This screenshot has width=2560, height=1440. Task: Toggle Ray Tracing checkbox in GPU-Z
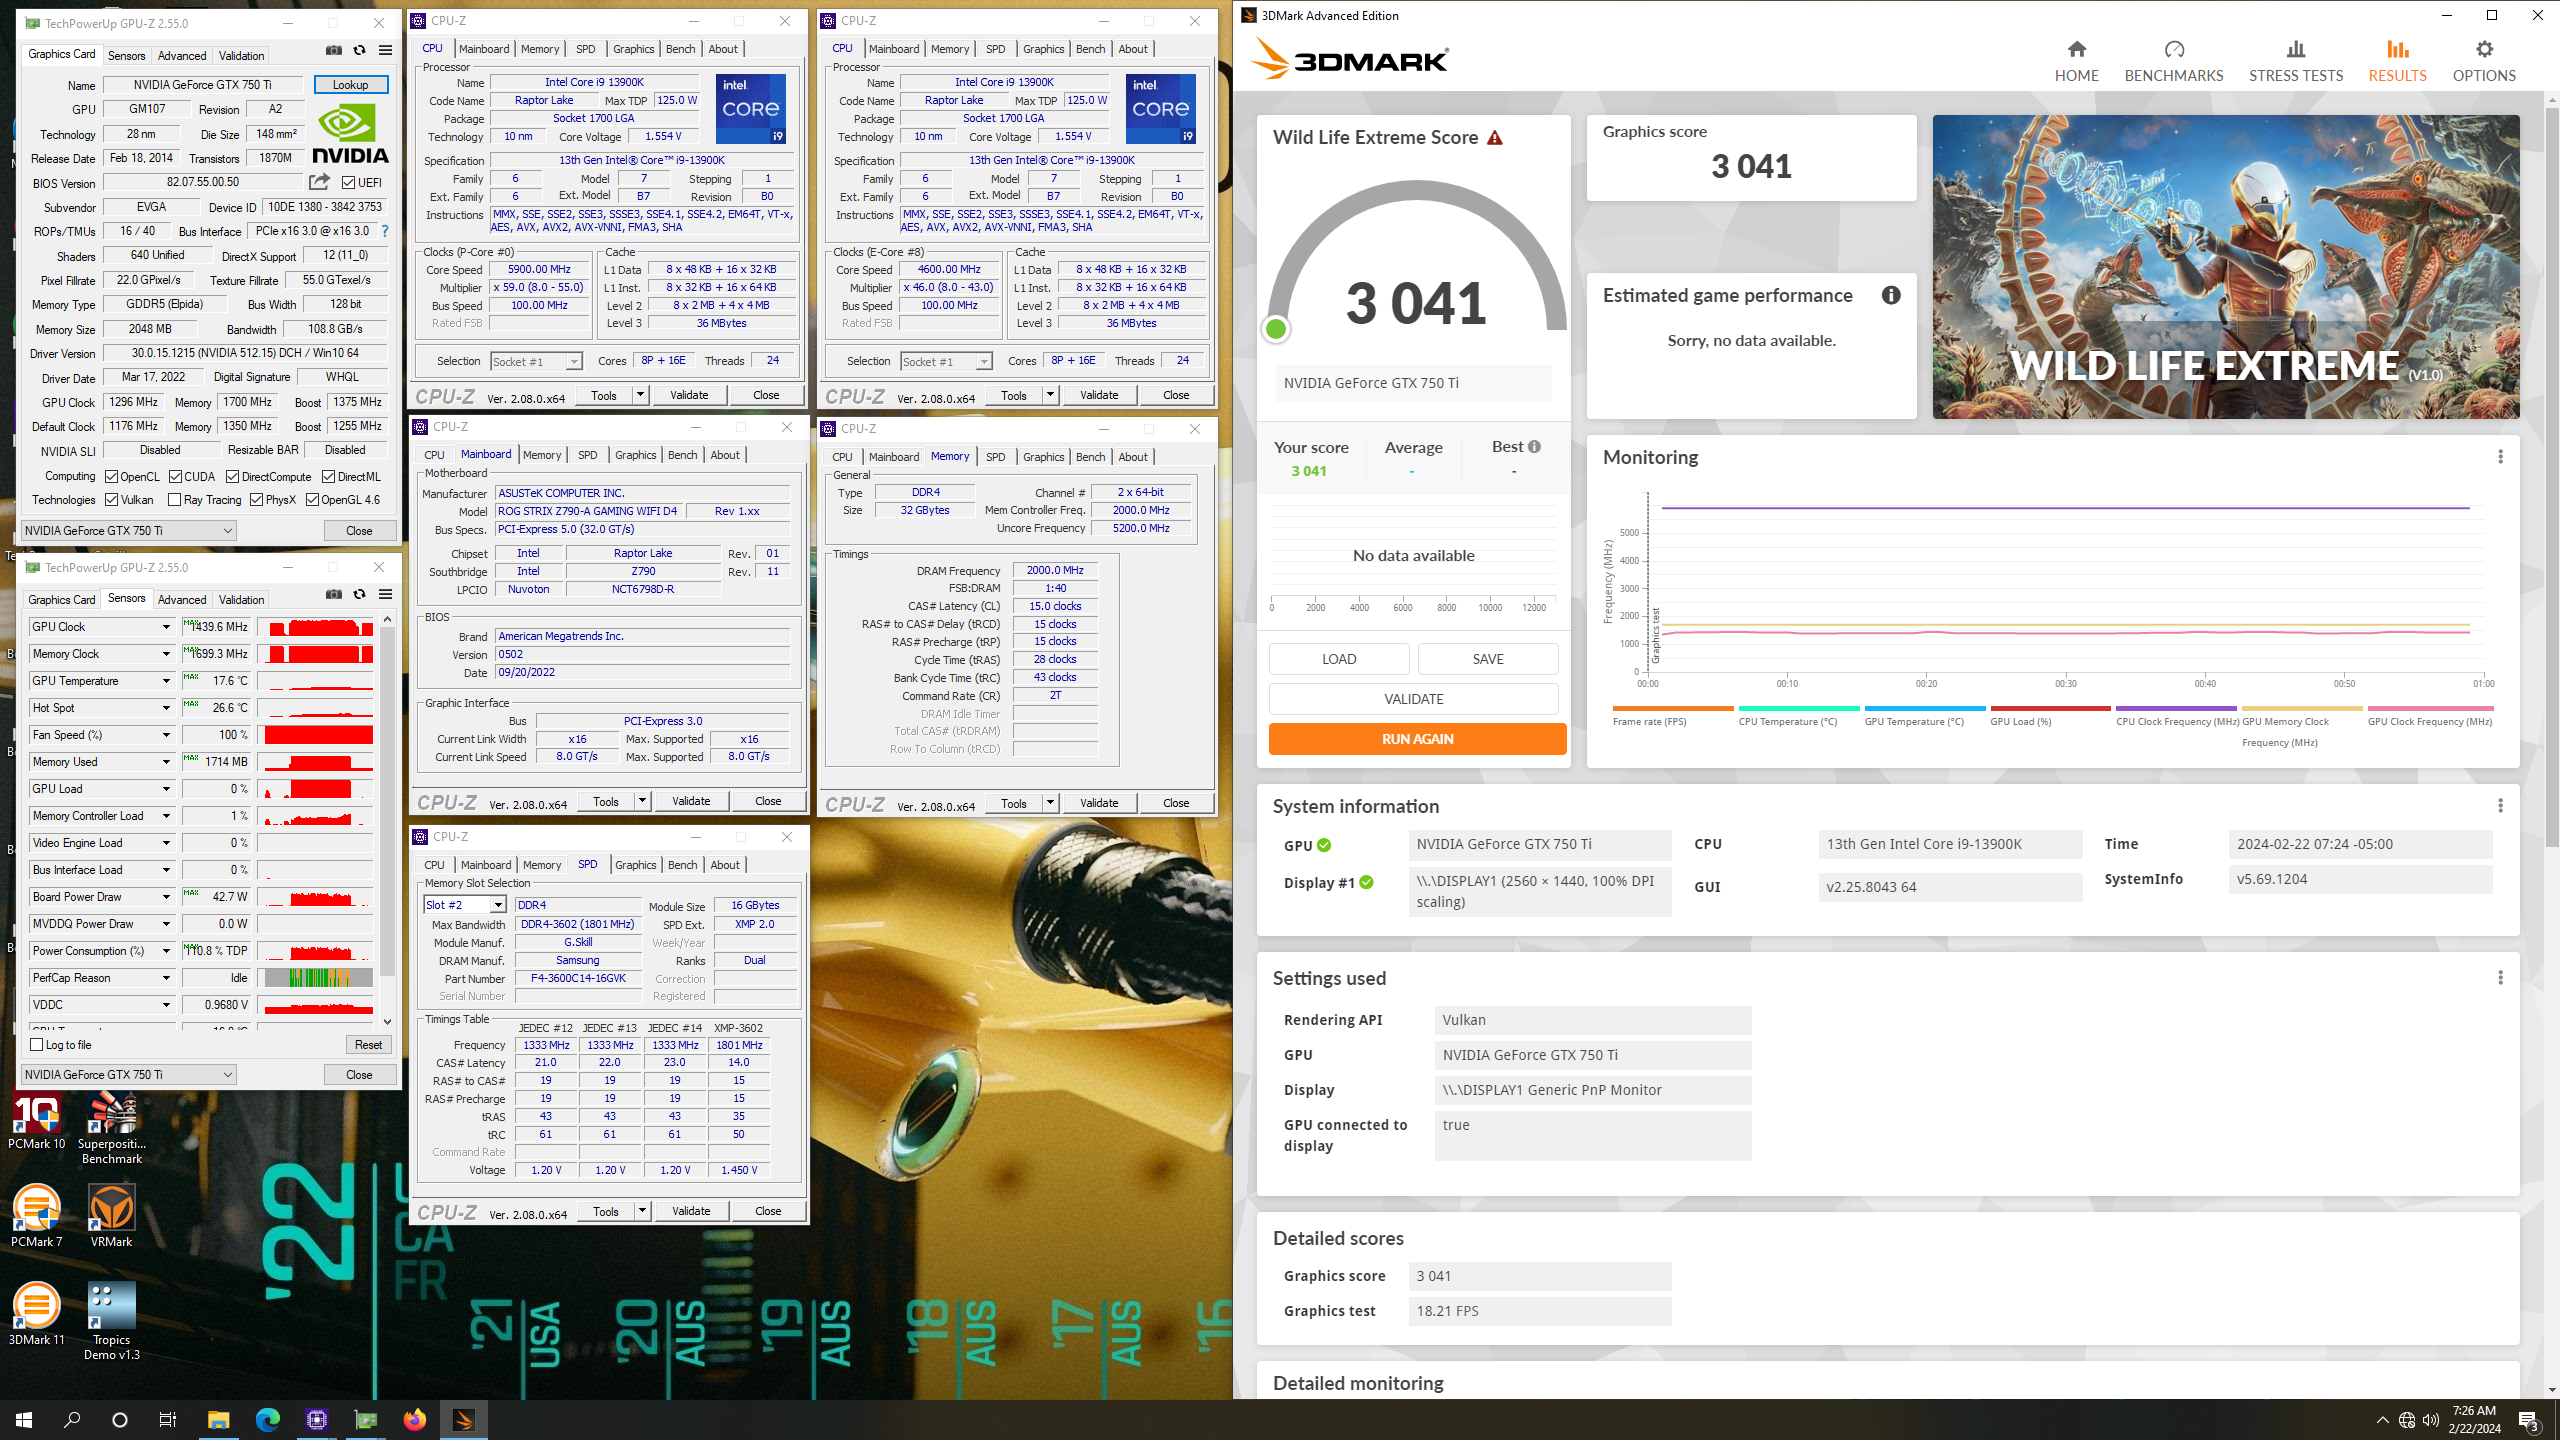coord(175,500)
